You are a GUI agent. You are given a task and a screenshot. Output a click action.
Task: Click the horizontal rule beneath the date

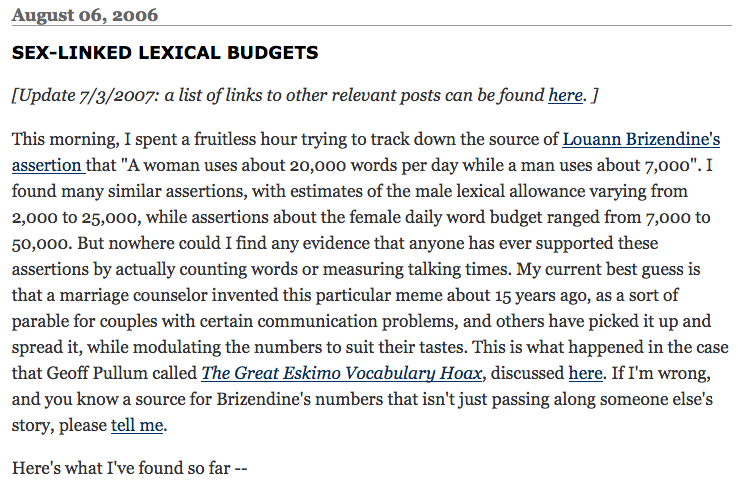(x=369, y=26)
